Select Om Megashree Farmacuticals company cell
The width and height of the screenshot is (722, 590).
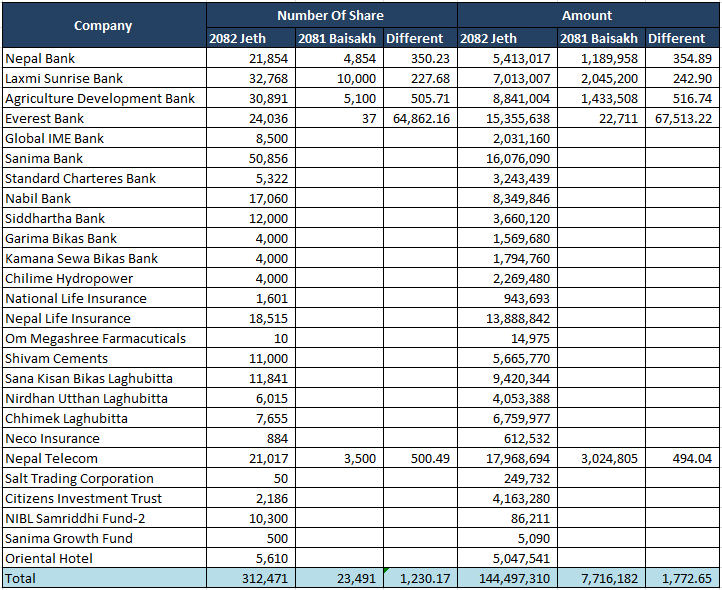[x=103, y=339]
